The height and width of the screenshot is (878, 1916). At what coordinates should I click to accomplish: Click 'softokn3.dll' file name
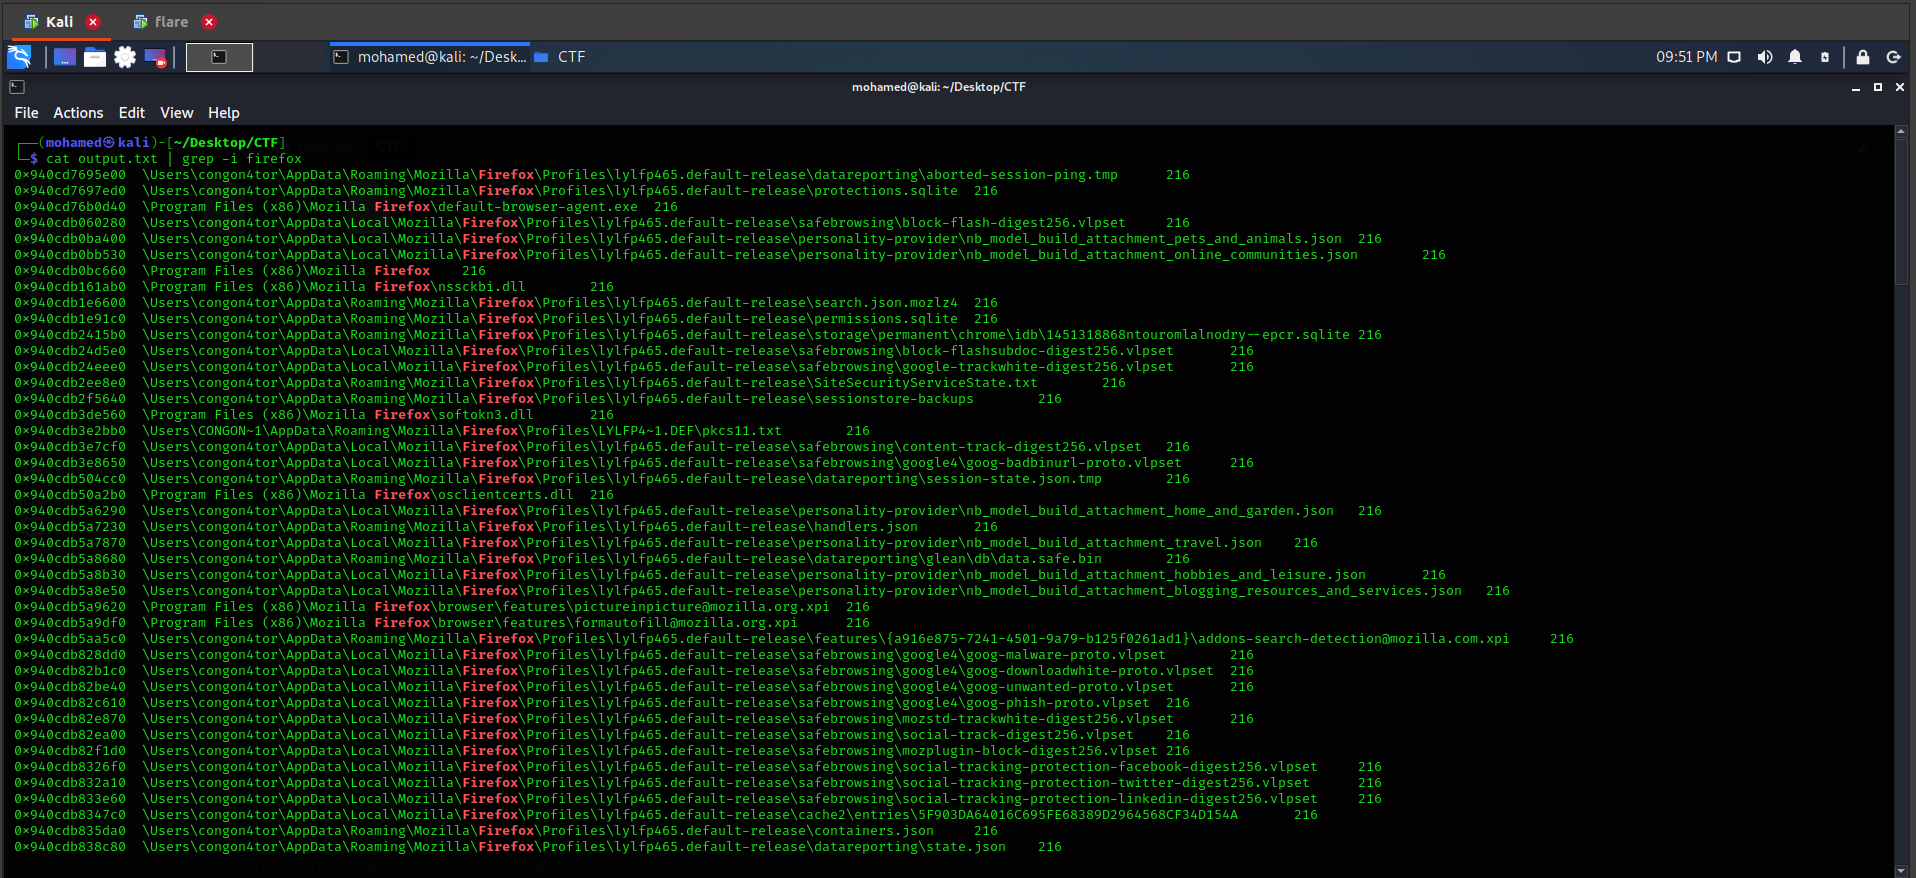[486, 415]
